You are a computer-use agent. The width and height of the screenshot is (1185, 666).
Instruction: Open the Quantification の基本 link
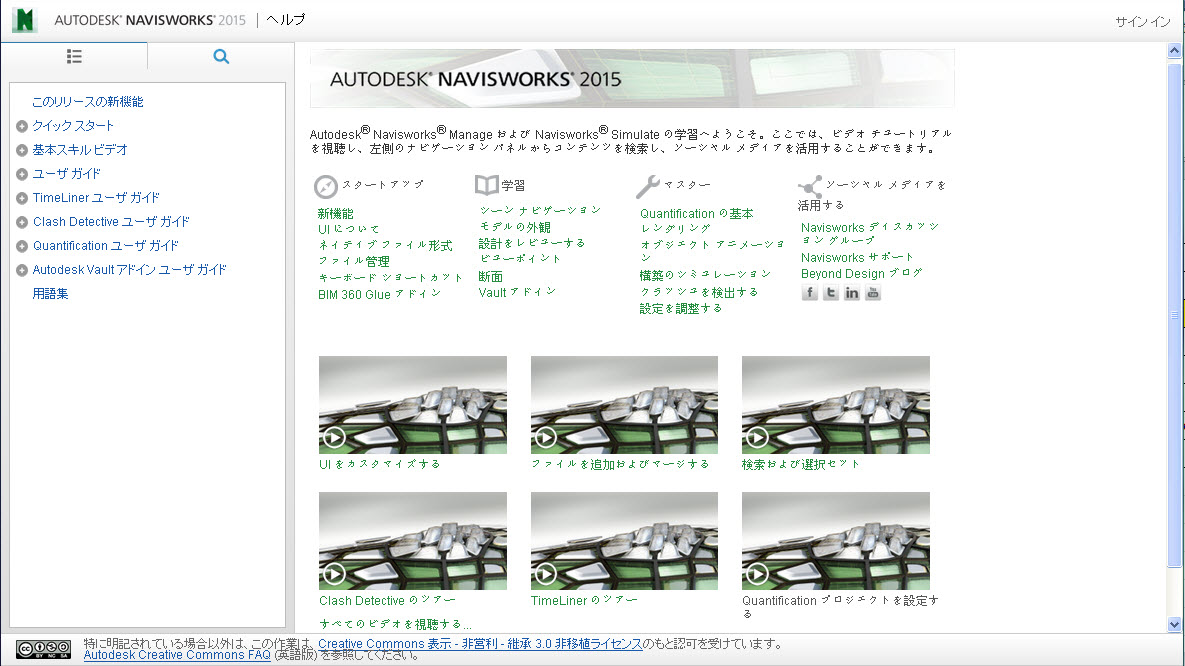(697, 214)
